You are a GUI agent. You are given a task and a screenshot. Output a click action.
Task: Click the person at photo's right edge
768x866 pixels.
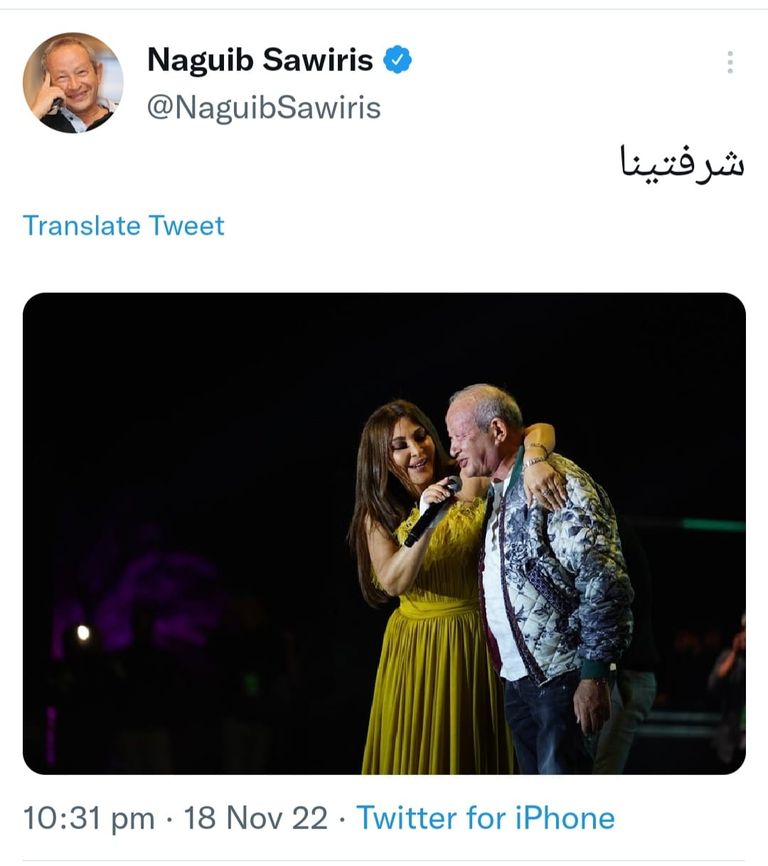[728, 680]
